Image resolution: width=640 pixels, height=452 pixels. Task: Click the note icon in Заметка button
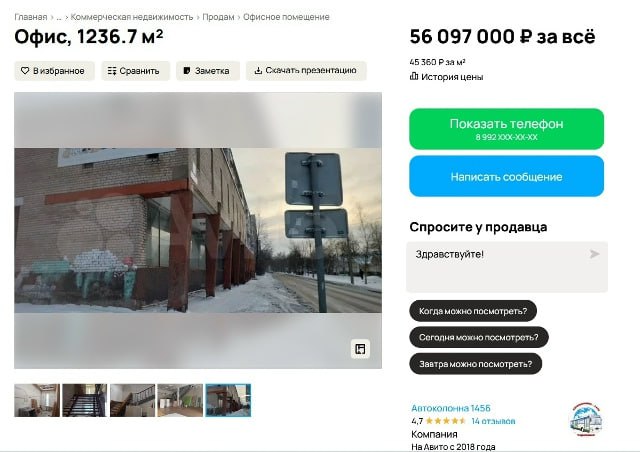(187, 71)
